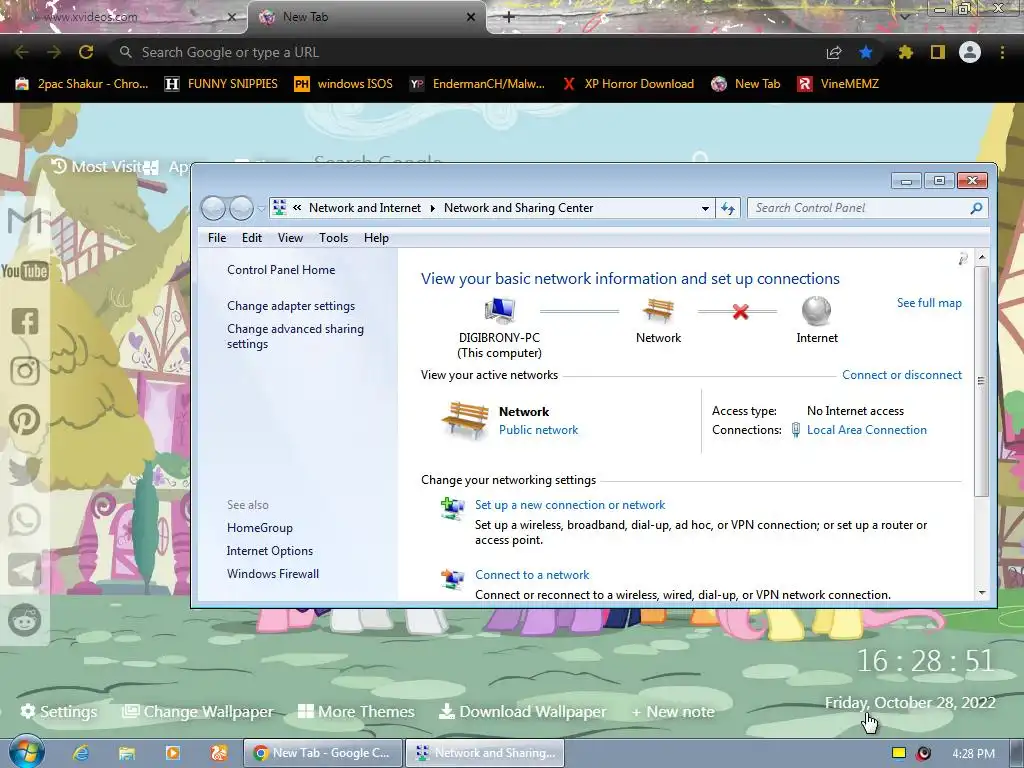This screenshot has width=1024, height=768.
Task: Open the recent pages dropdown arrow
Action: [x=261, y=209]
